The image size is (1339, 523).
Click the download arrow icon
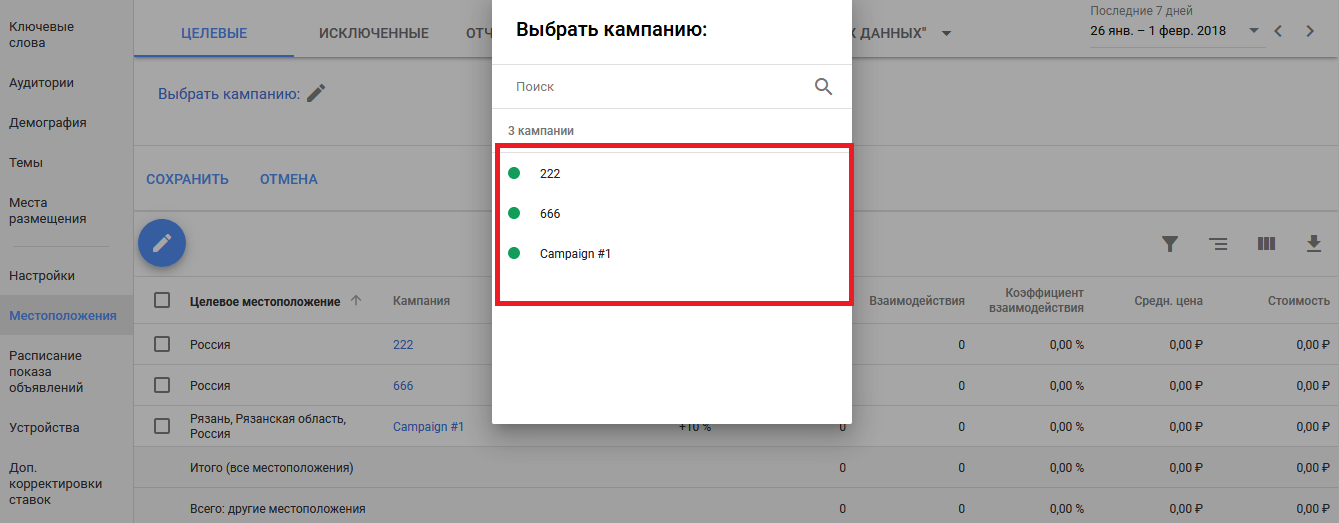pyautogui.click(x=1314, y=244)
